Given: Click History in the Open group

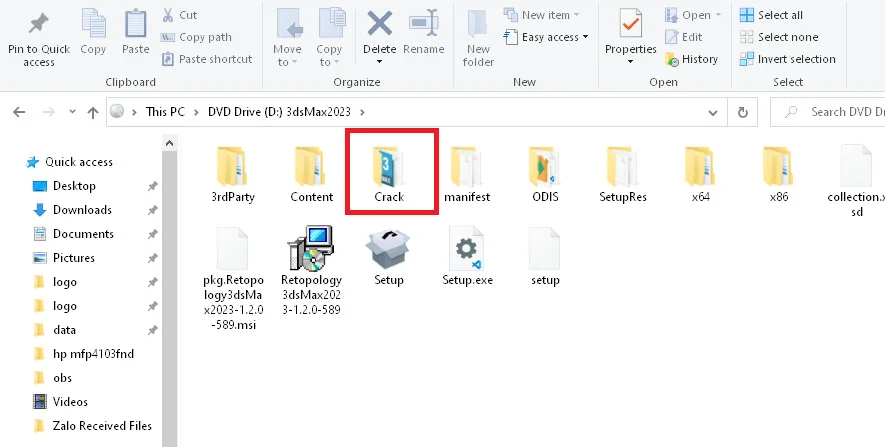Looking at the screenshot, I should [x=691, y=59].
